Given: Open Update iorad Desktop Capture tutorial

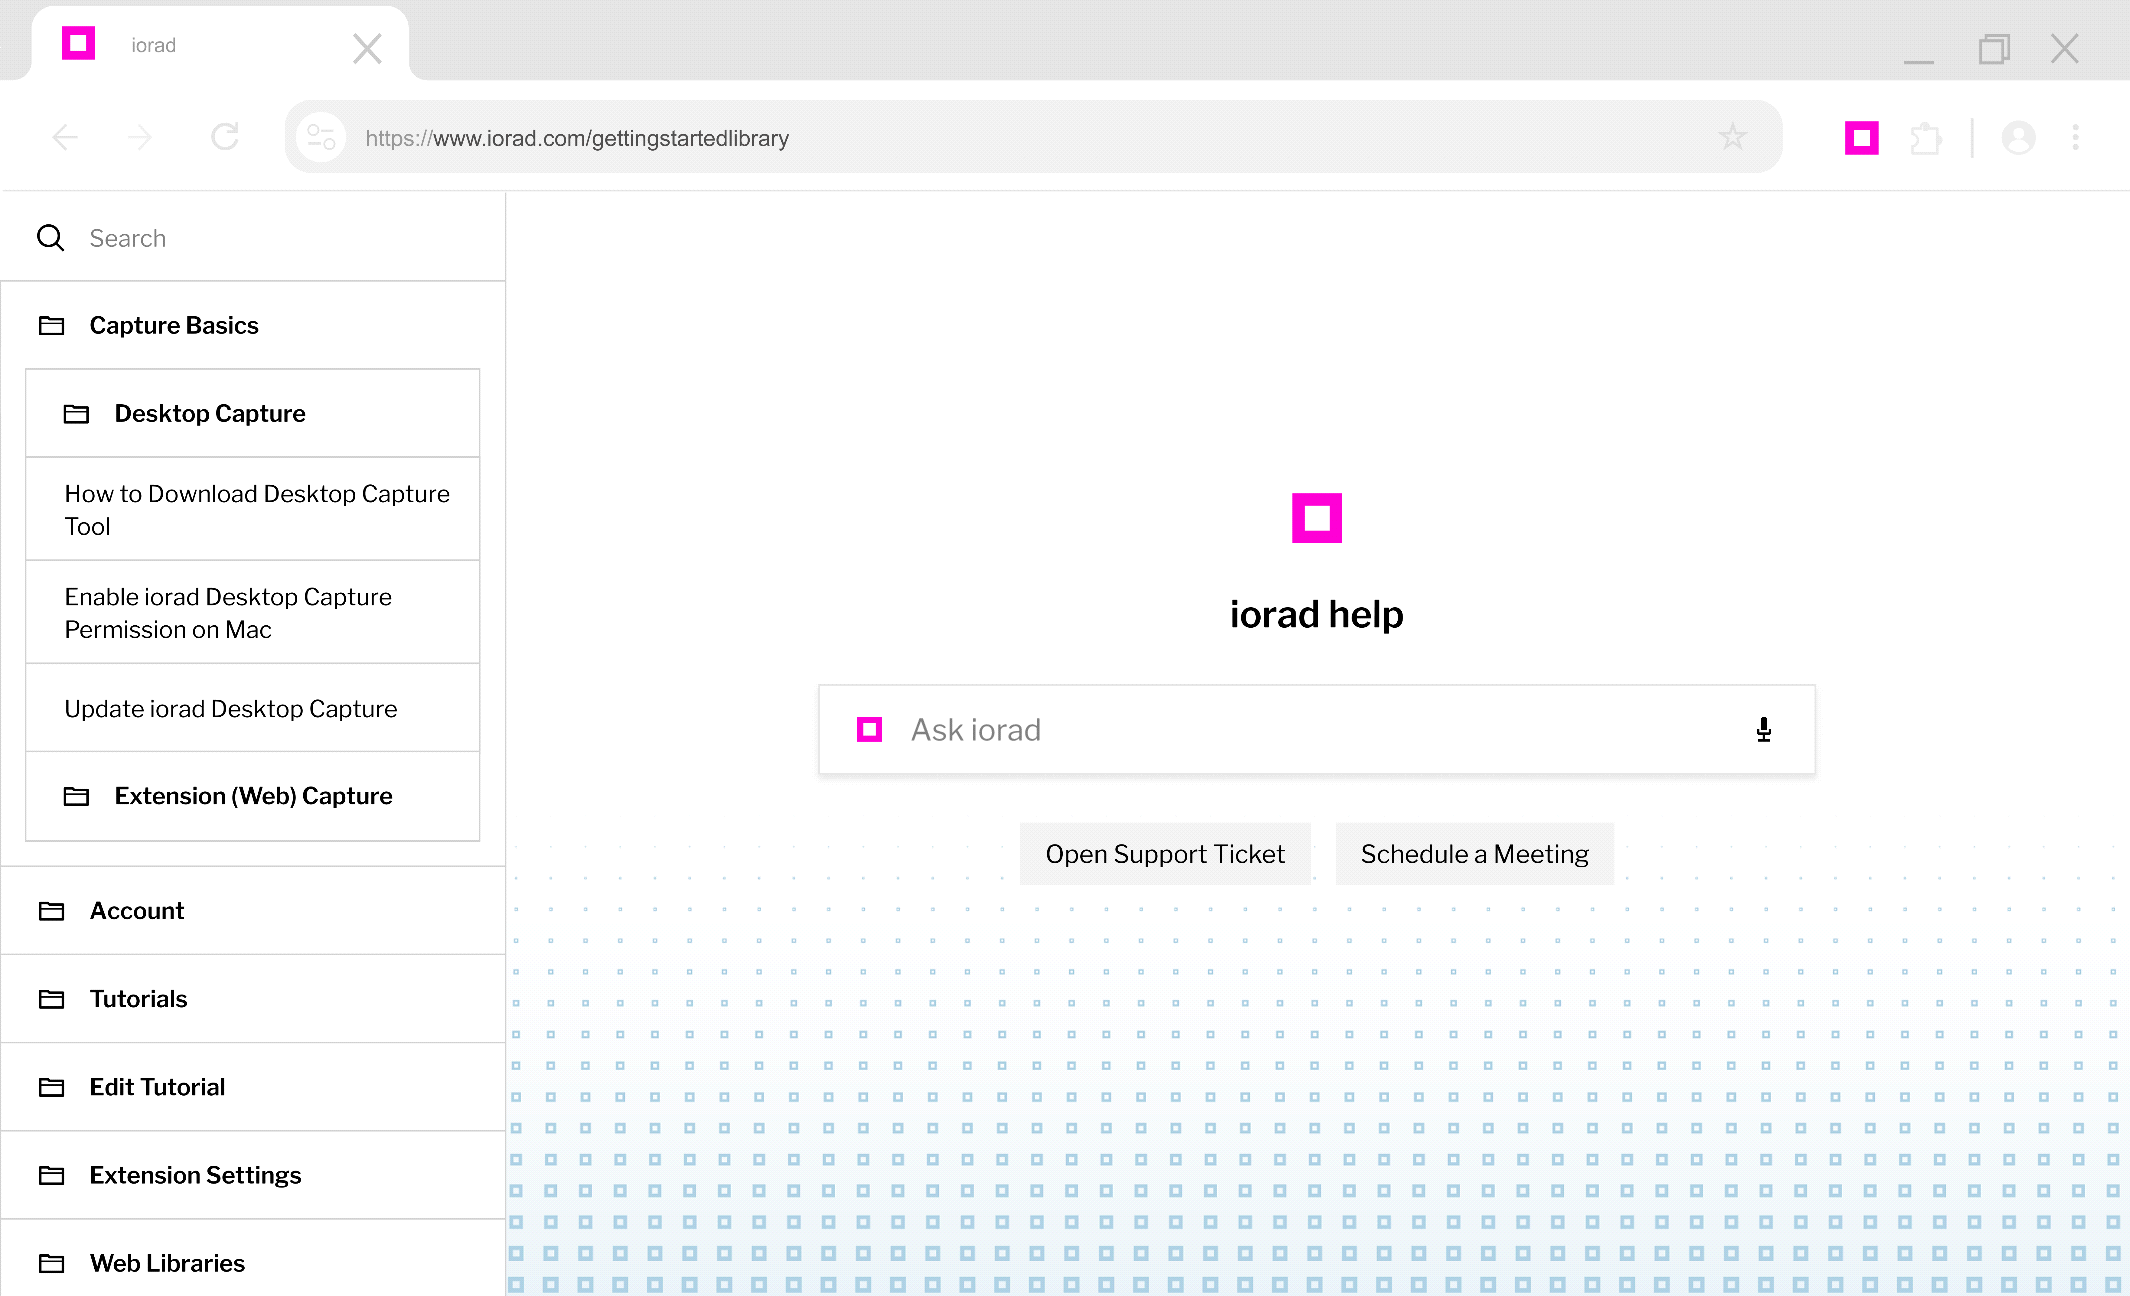Looking at the screenshot, I should (x=253, y=708).
